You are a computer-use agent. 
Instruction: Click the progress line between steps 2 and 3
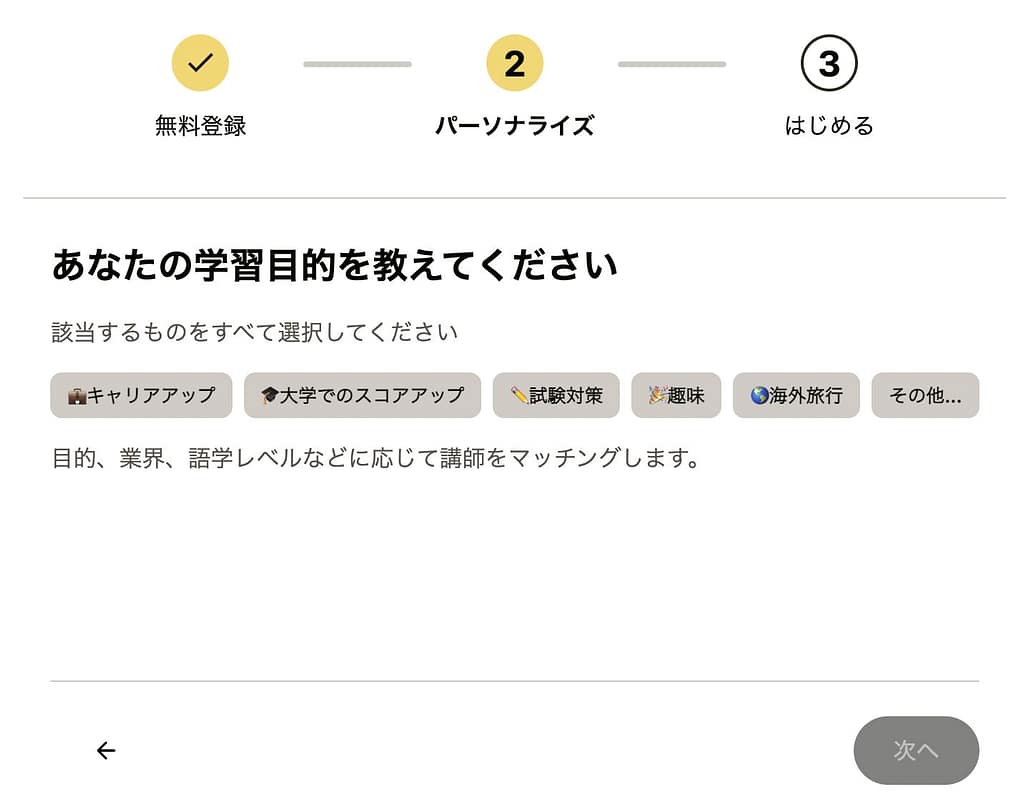(x=672, y=62)
